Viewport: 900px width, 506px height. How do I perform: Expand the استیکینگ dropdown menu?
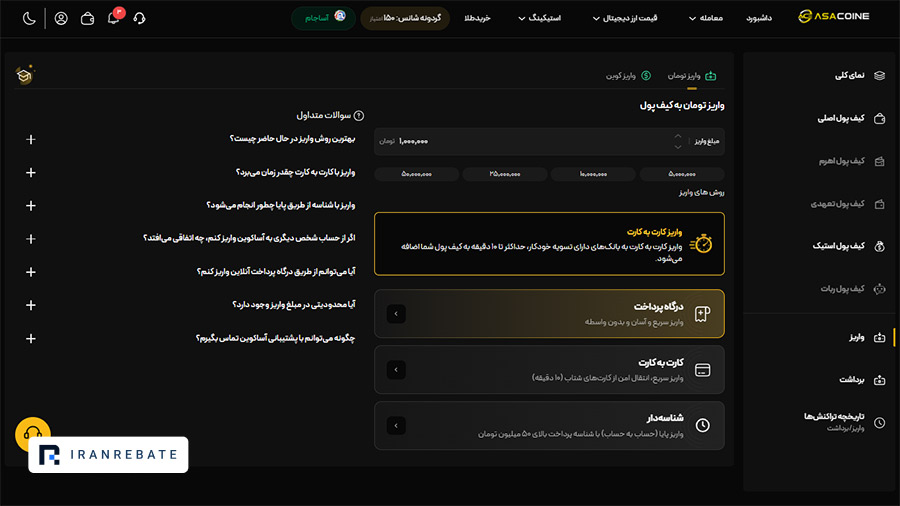pyautogui.click(x=540, y=18)
